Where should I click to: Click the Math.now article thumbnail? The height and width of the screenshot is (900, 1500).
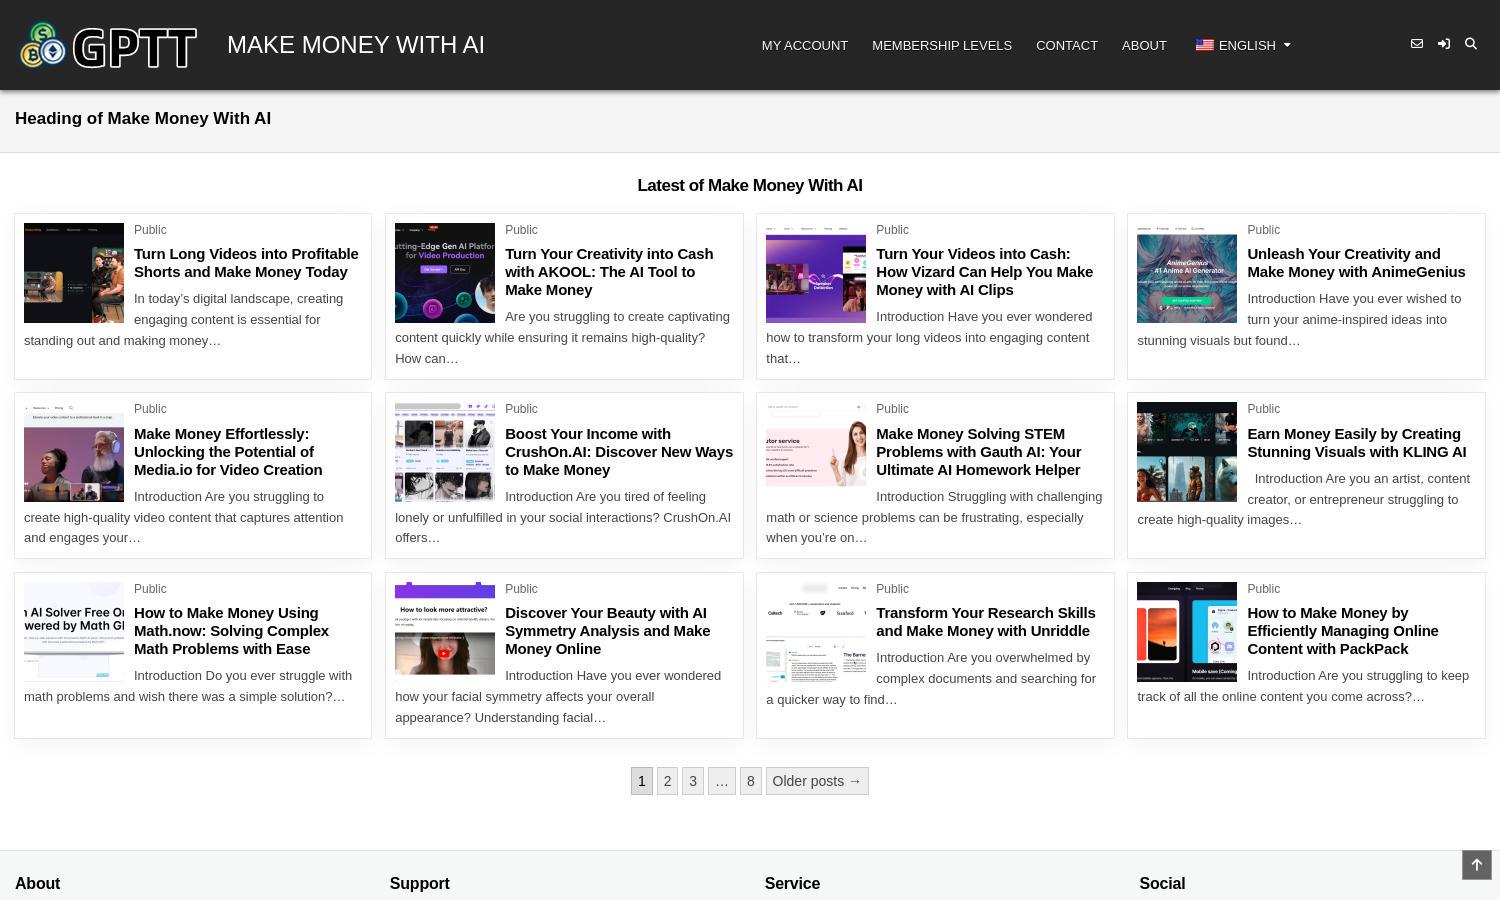click(74, 632)
